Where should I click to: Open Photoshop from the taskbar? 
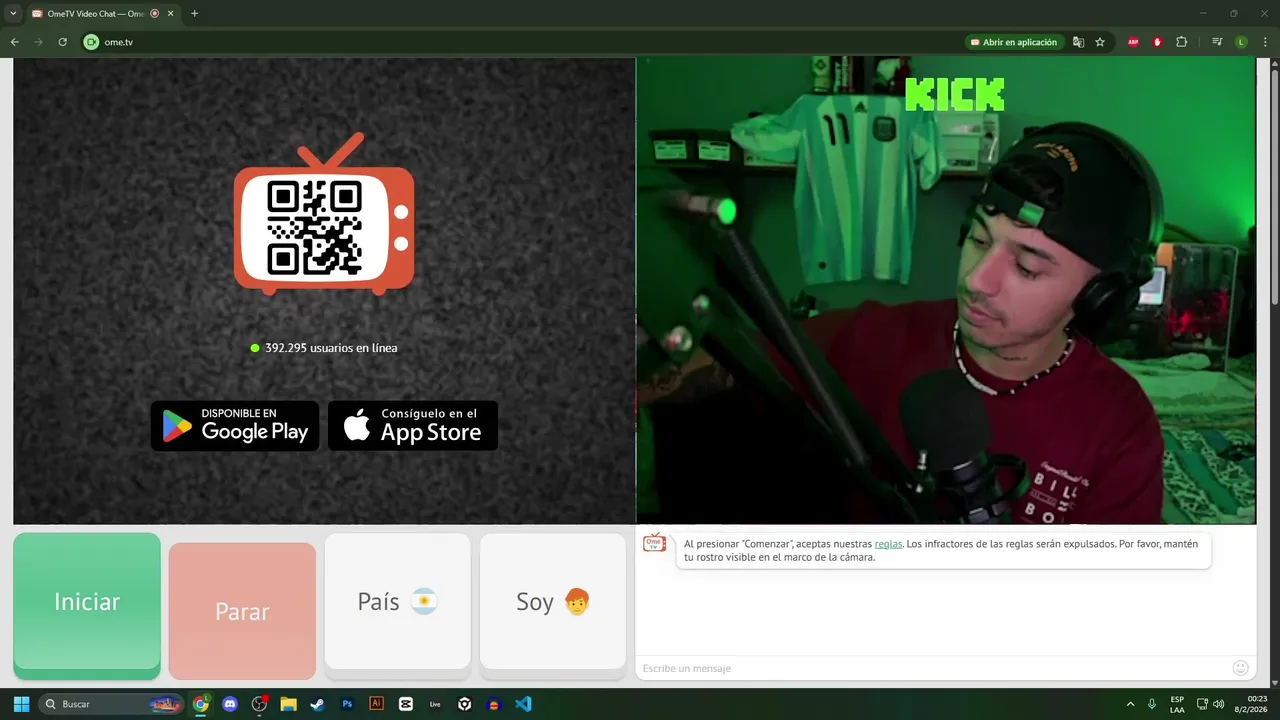pos(347,704)
